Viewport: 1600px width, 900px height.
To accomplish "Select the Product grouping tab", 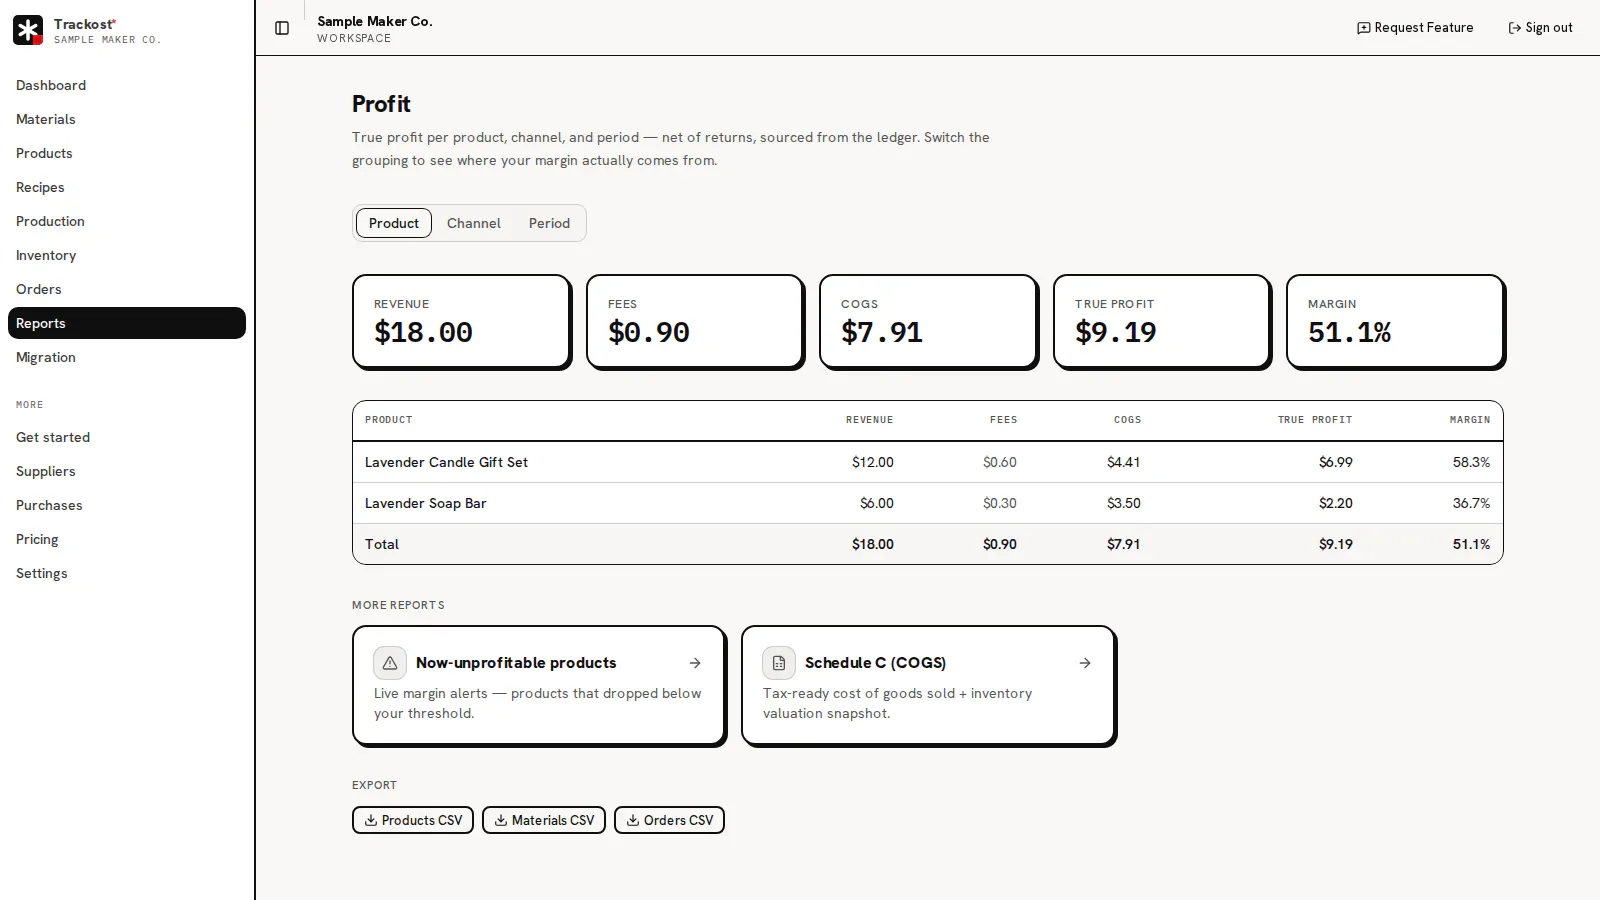I will pos(394,223).
